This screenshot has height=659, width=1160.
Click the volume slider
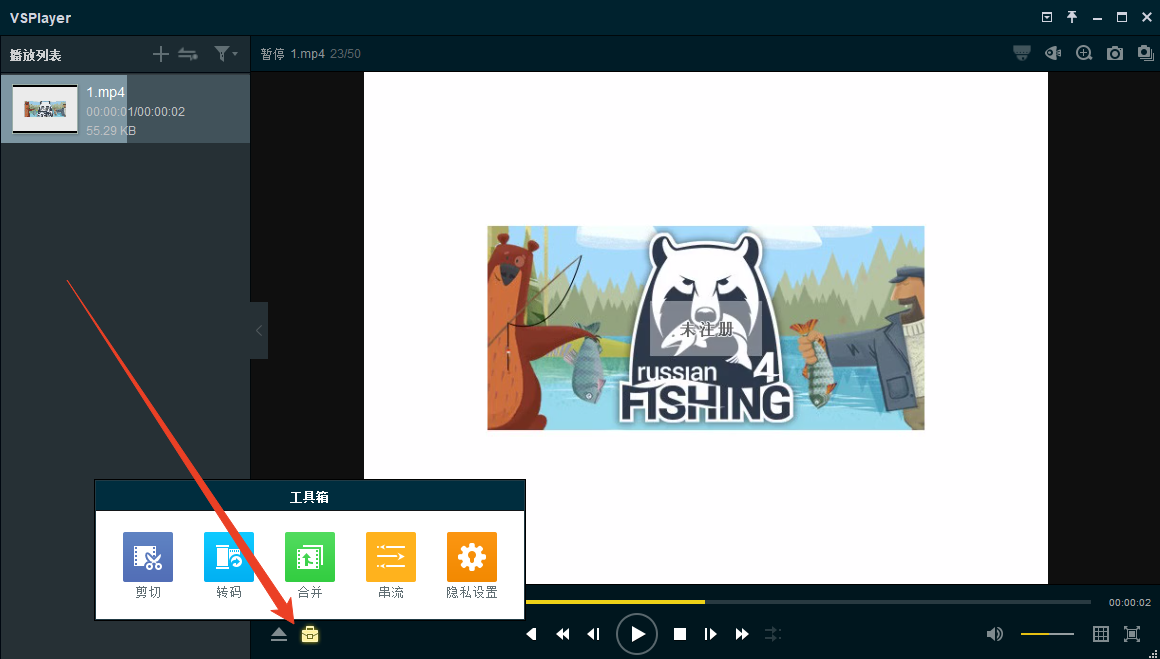click(x=1047, y=634)
